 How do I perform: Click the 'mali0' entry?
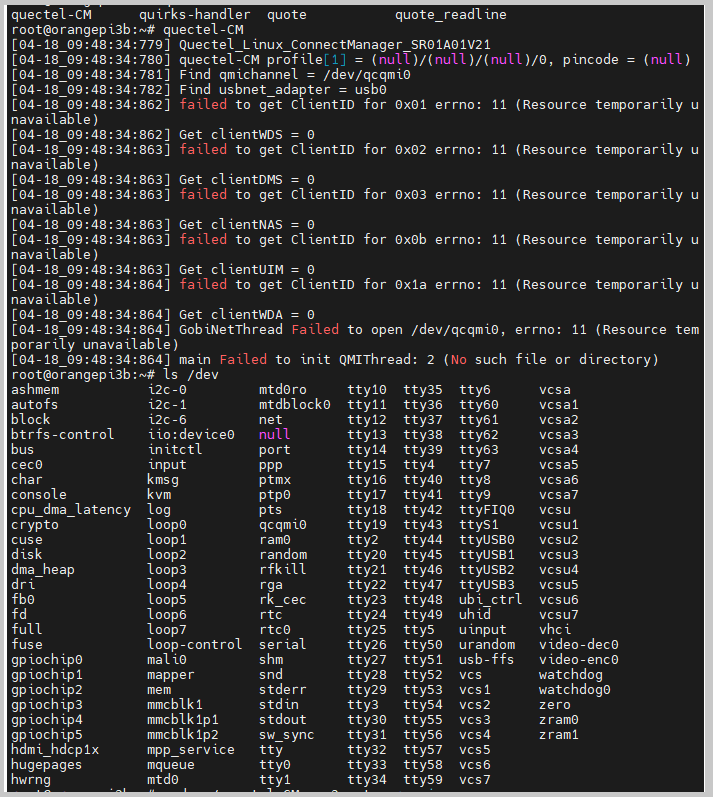pyautogui.click(x=167, y=660)
